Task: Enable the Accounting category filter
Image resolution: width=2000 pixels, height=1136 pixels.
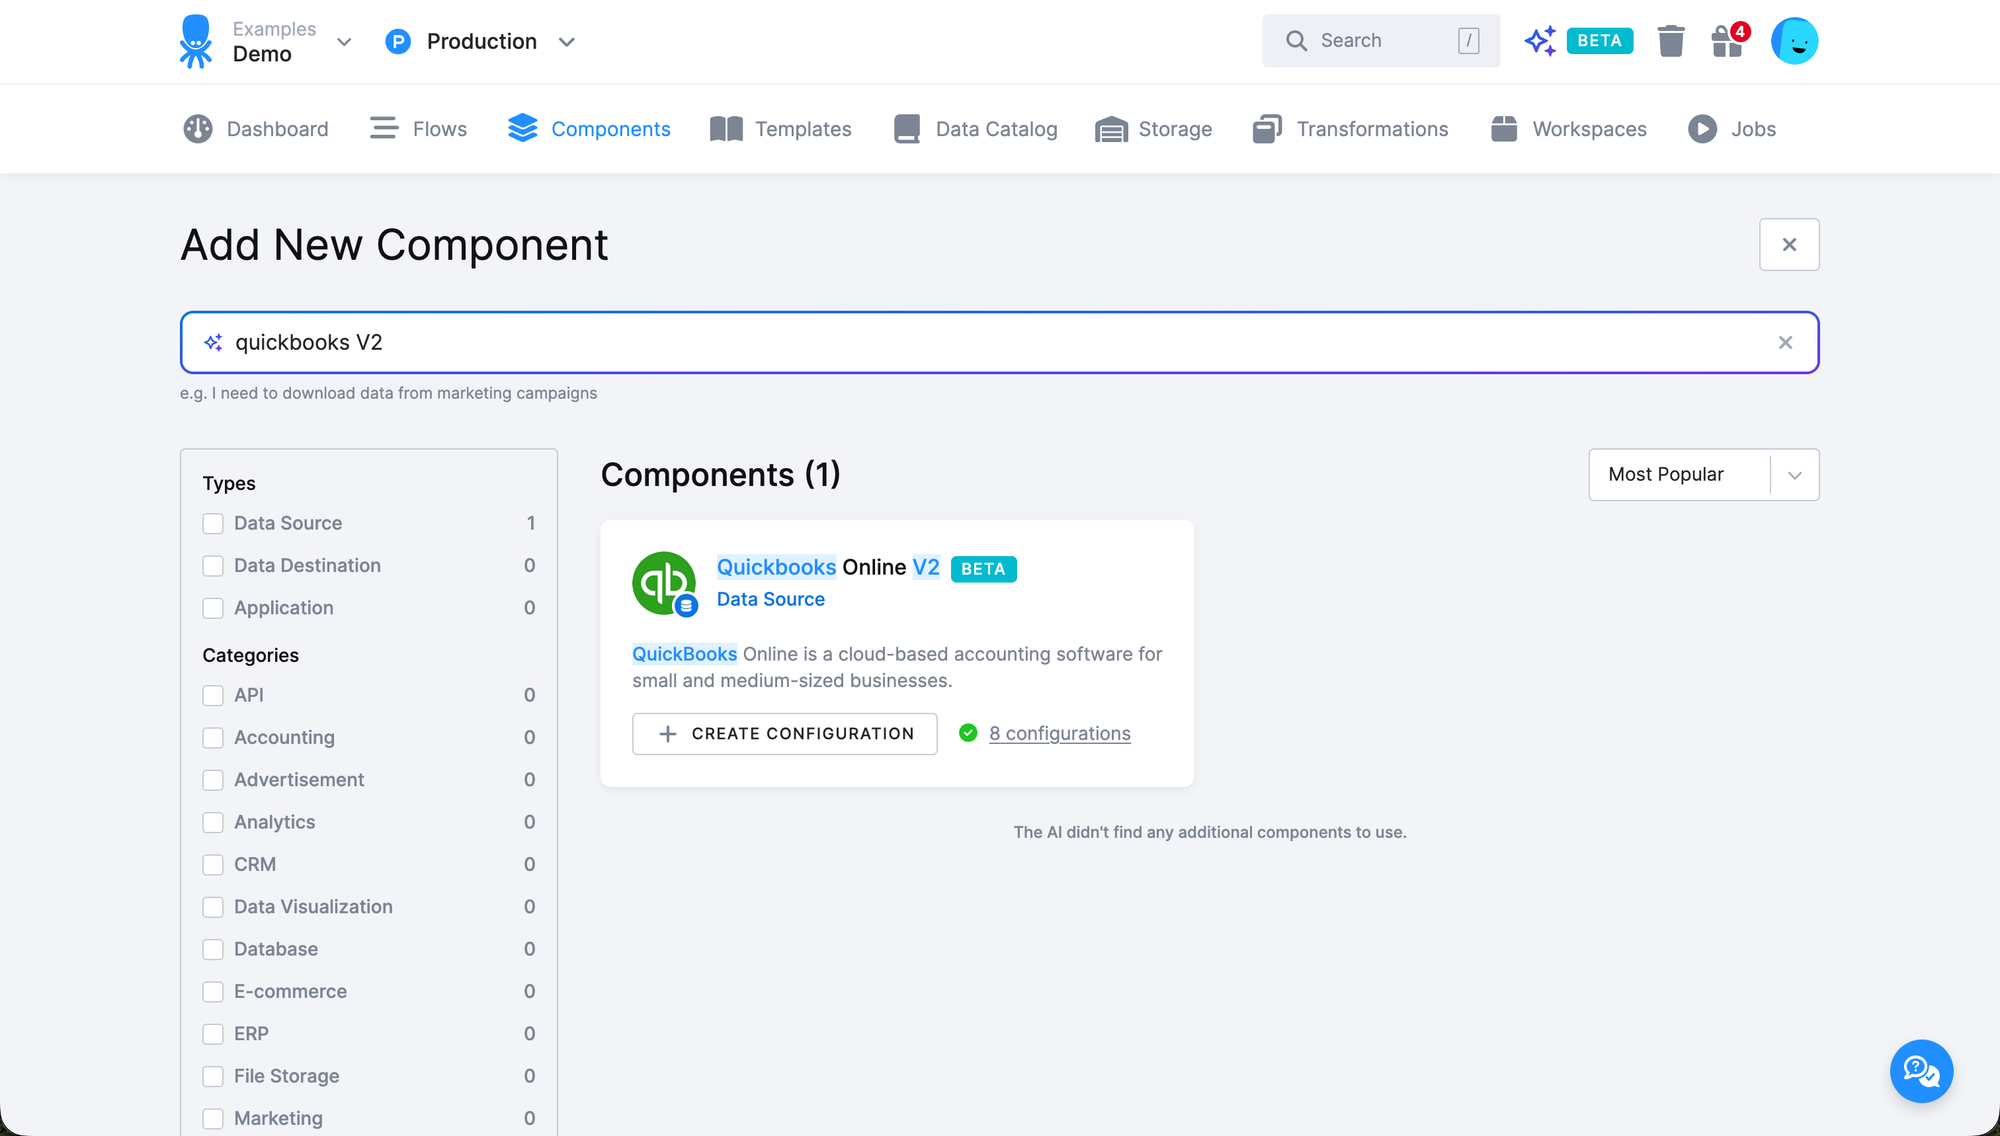Action: pyautogui.click(x=213, y=737)
